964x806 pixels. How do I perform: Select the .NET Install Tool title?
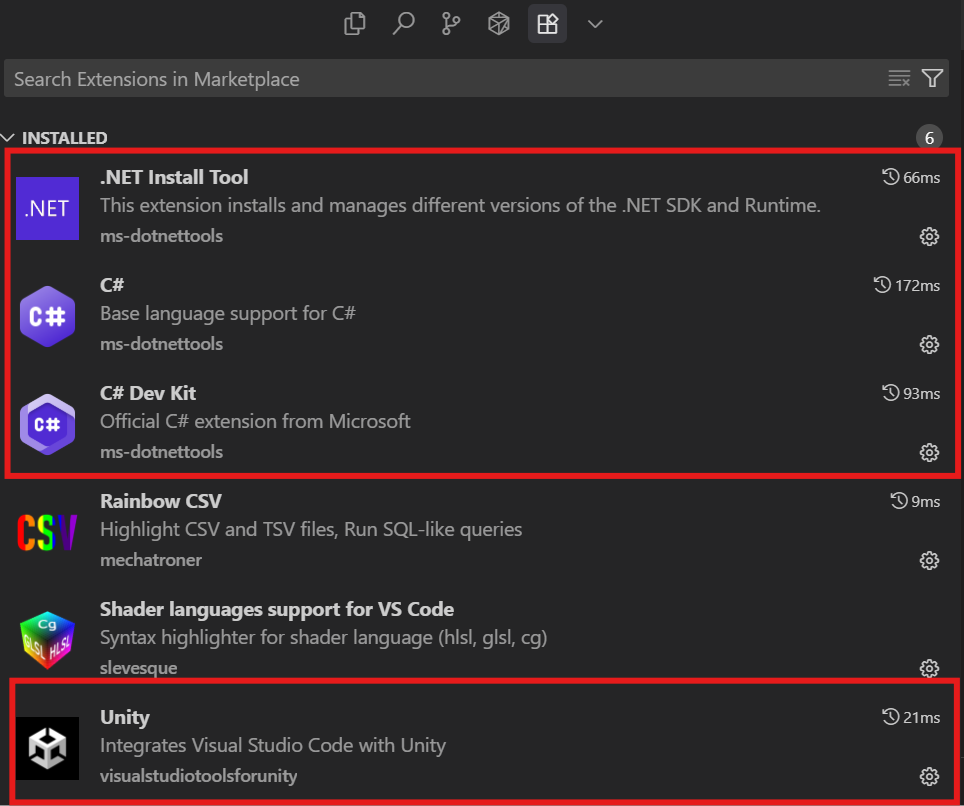(174, 177)
